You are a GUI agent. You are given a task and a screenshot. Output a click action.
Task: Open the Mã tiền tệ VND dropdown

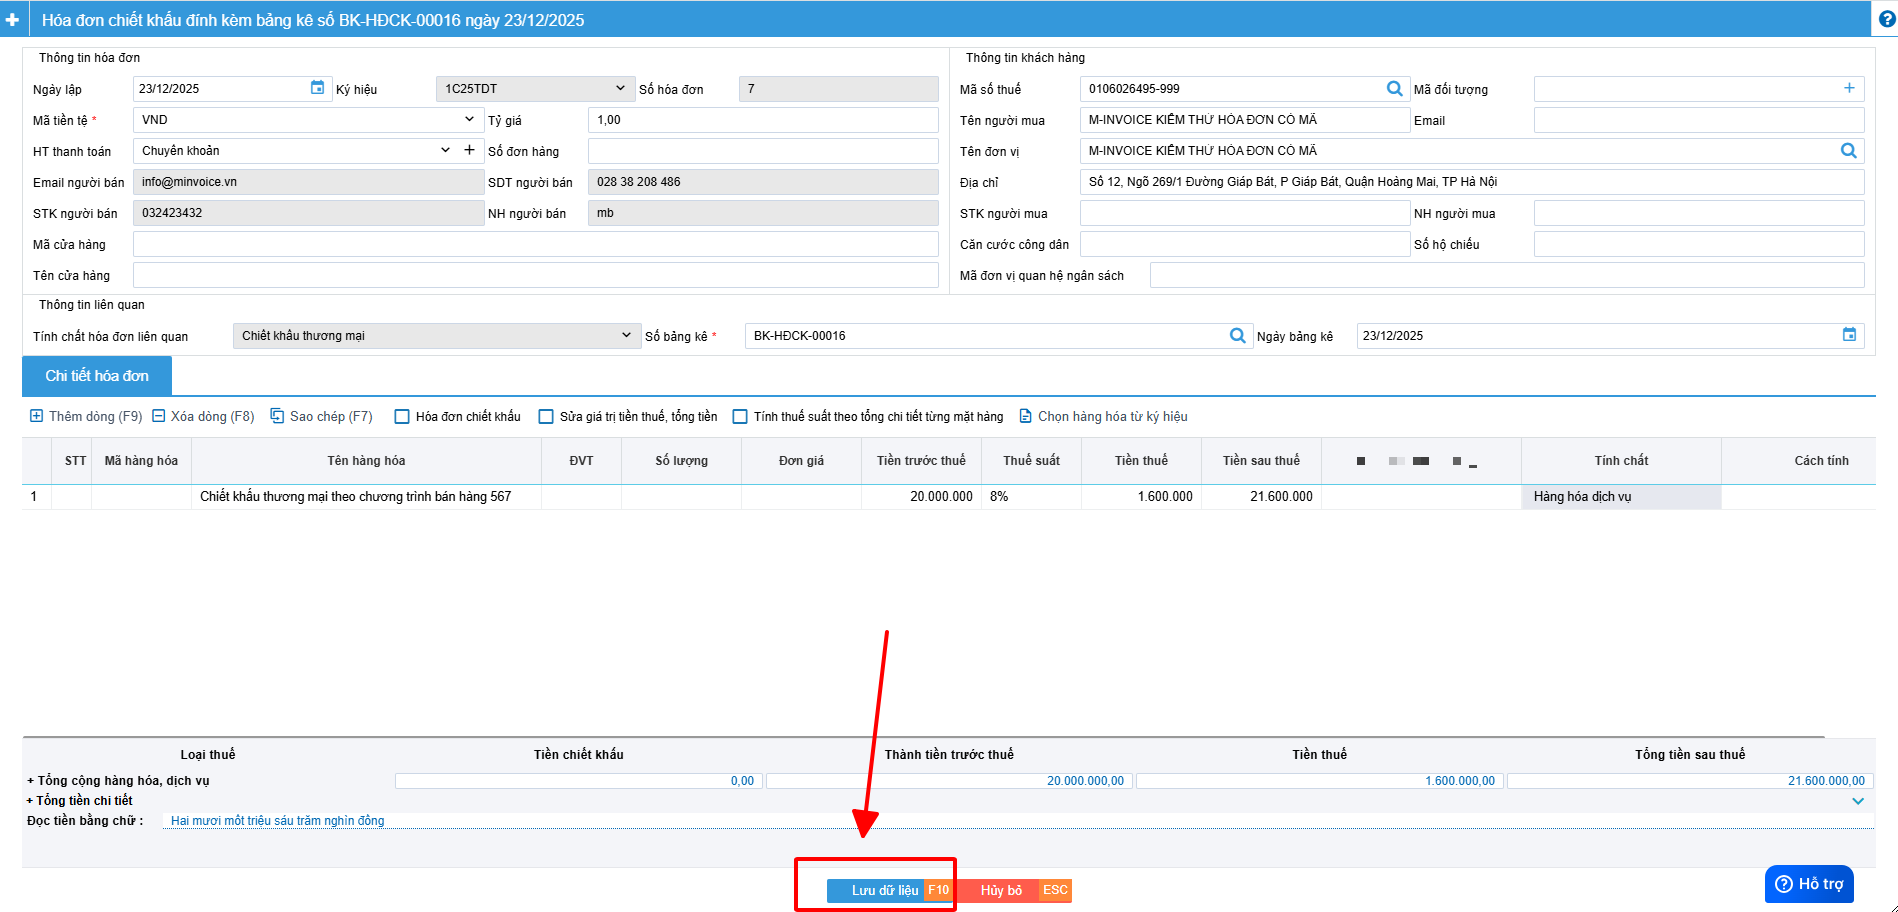pyautogui.click(x=307, y=120)
